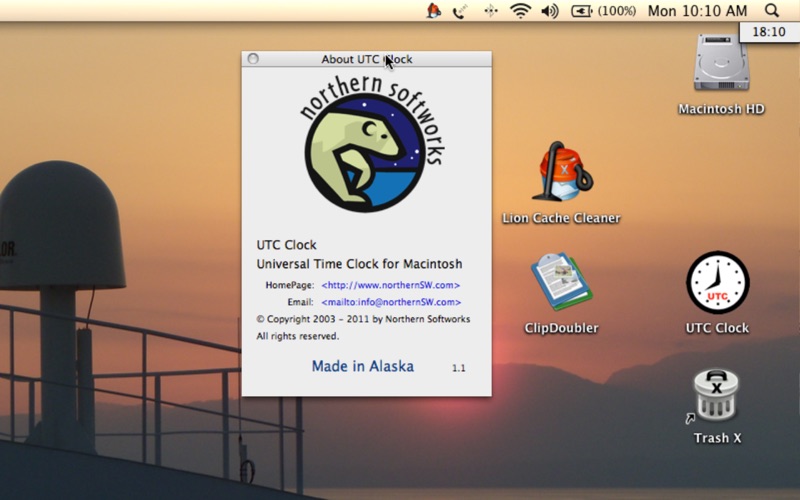Viewport: 800px width, 500px height.
Task: Click the 18:10 UTC time display
Action: tap(769, 32)
